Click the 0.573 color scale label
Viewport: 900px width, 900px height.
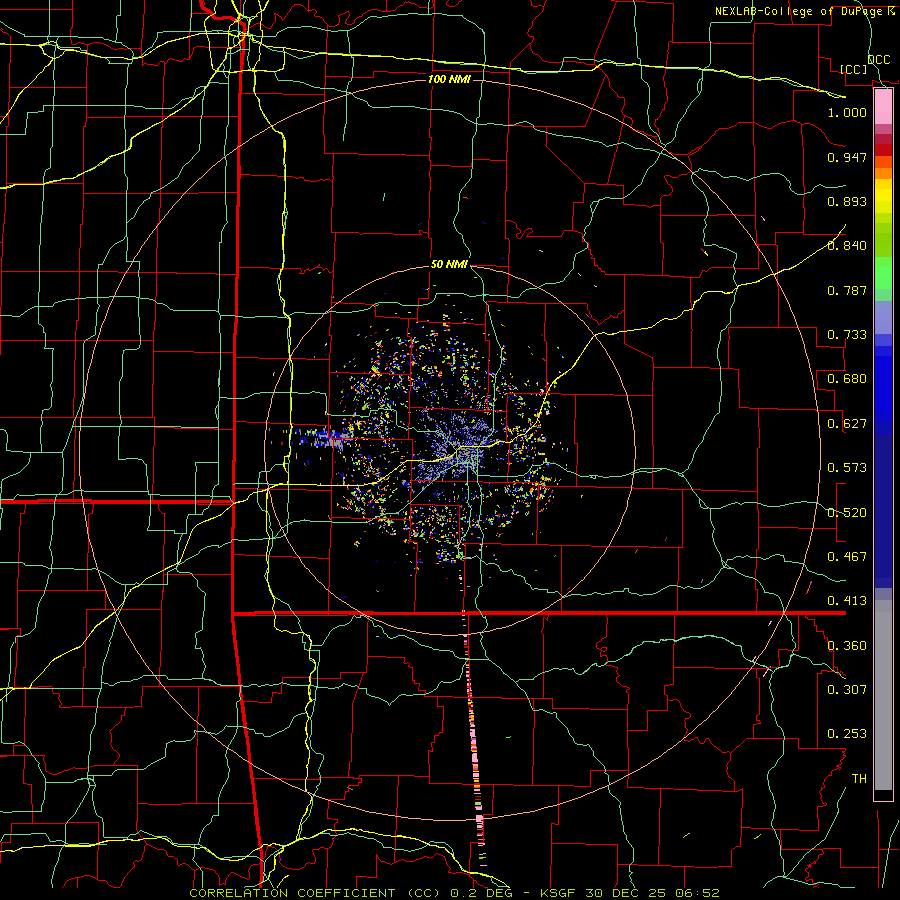847,468
